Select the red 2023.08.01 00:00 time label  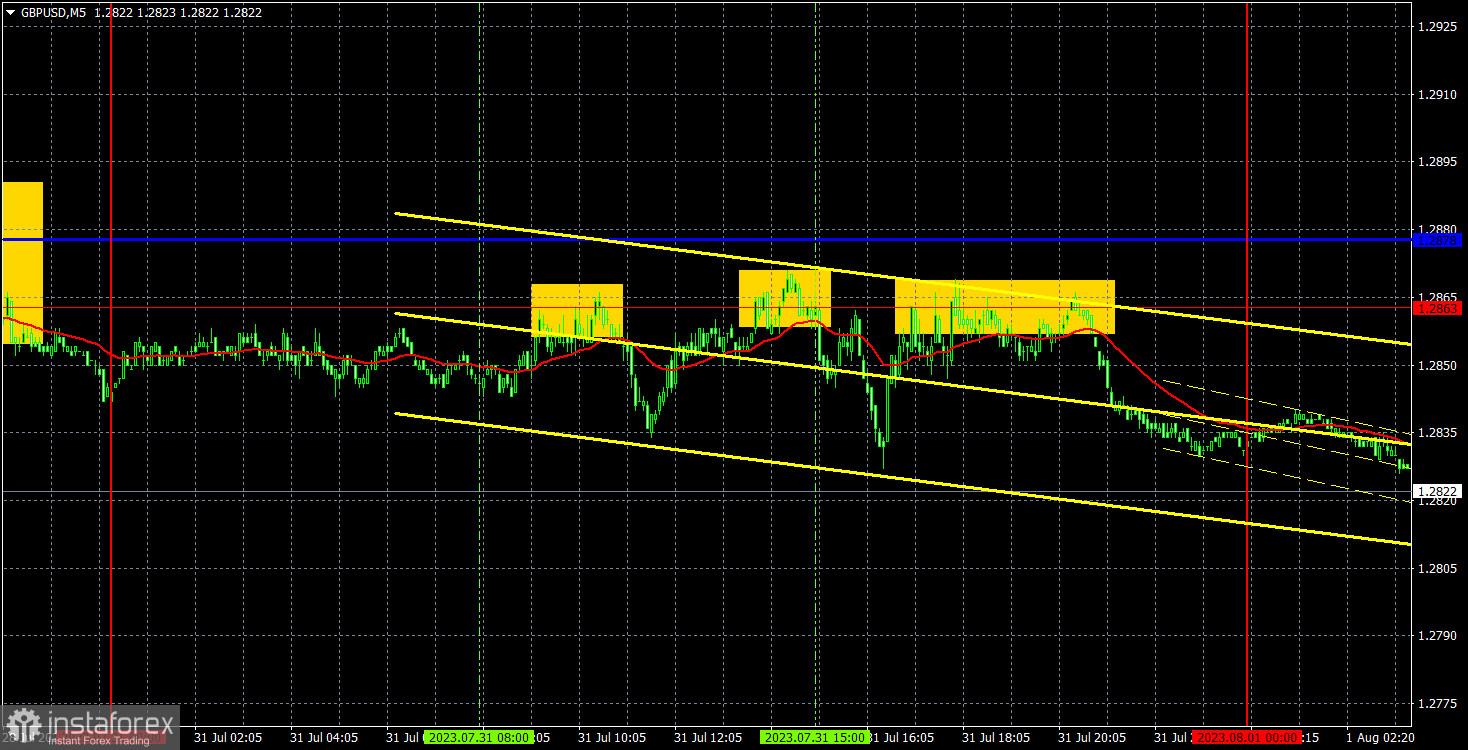click(1246, 738)
